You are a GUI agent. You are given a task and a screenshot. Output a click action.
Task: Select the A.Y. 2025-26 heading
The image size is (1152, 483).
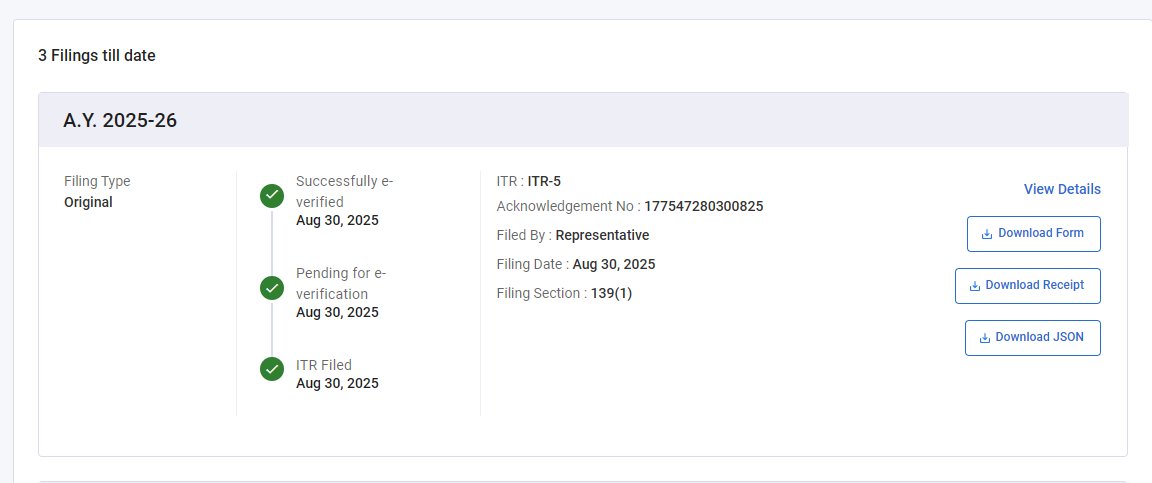pos(120,121)
